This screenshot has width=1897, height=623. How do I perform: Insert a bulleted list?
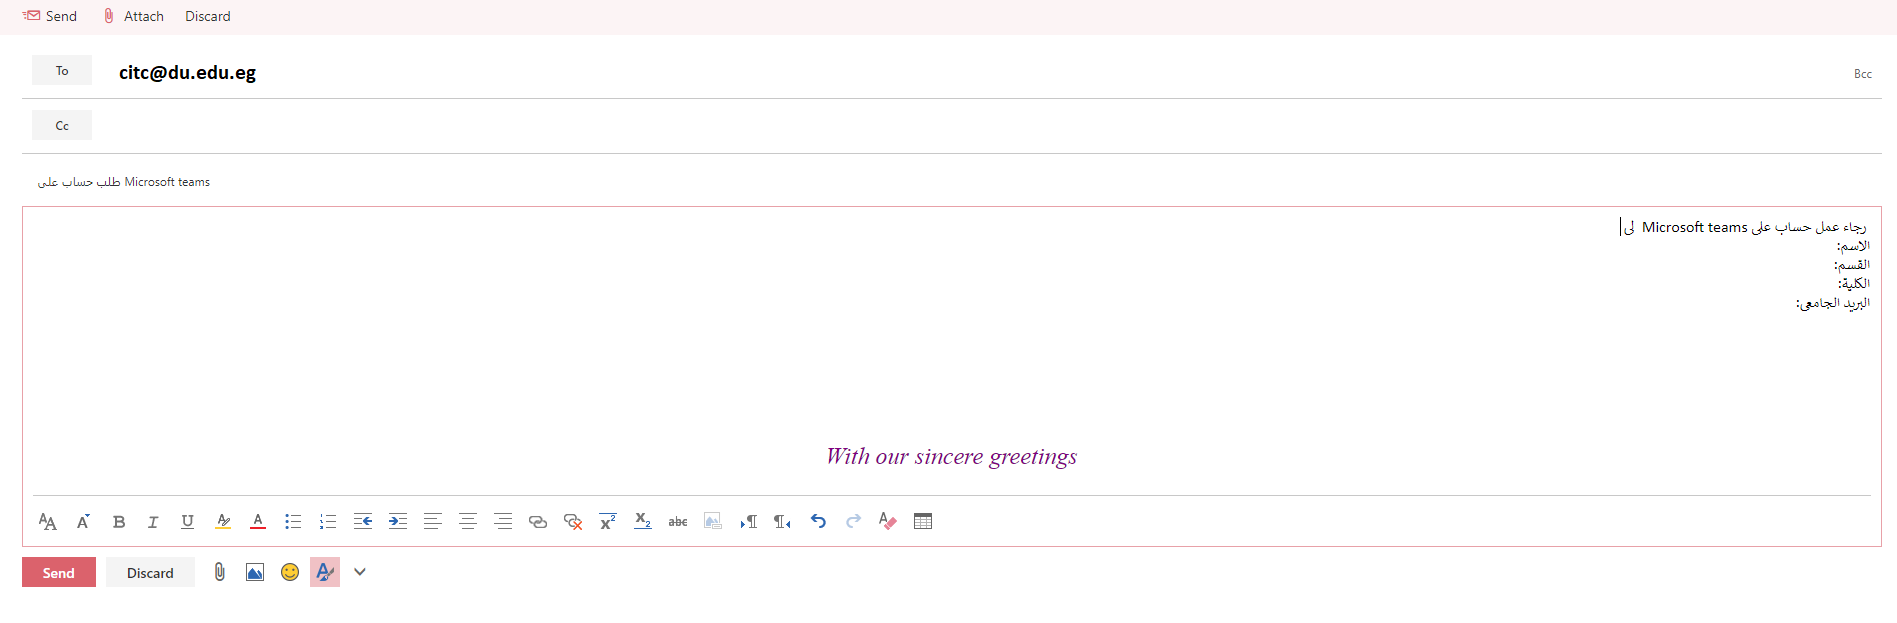tap(293, 521)
